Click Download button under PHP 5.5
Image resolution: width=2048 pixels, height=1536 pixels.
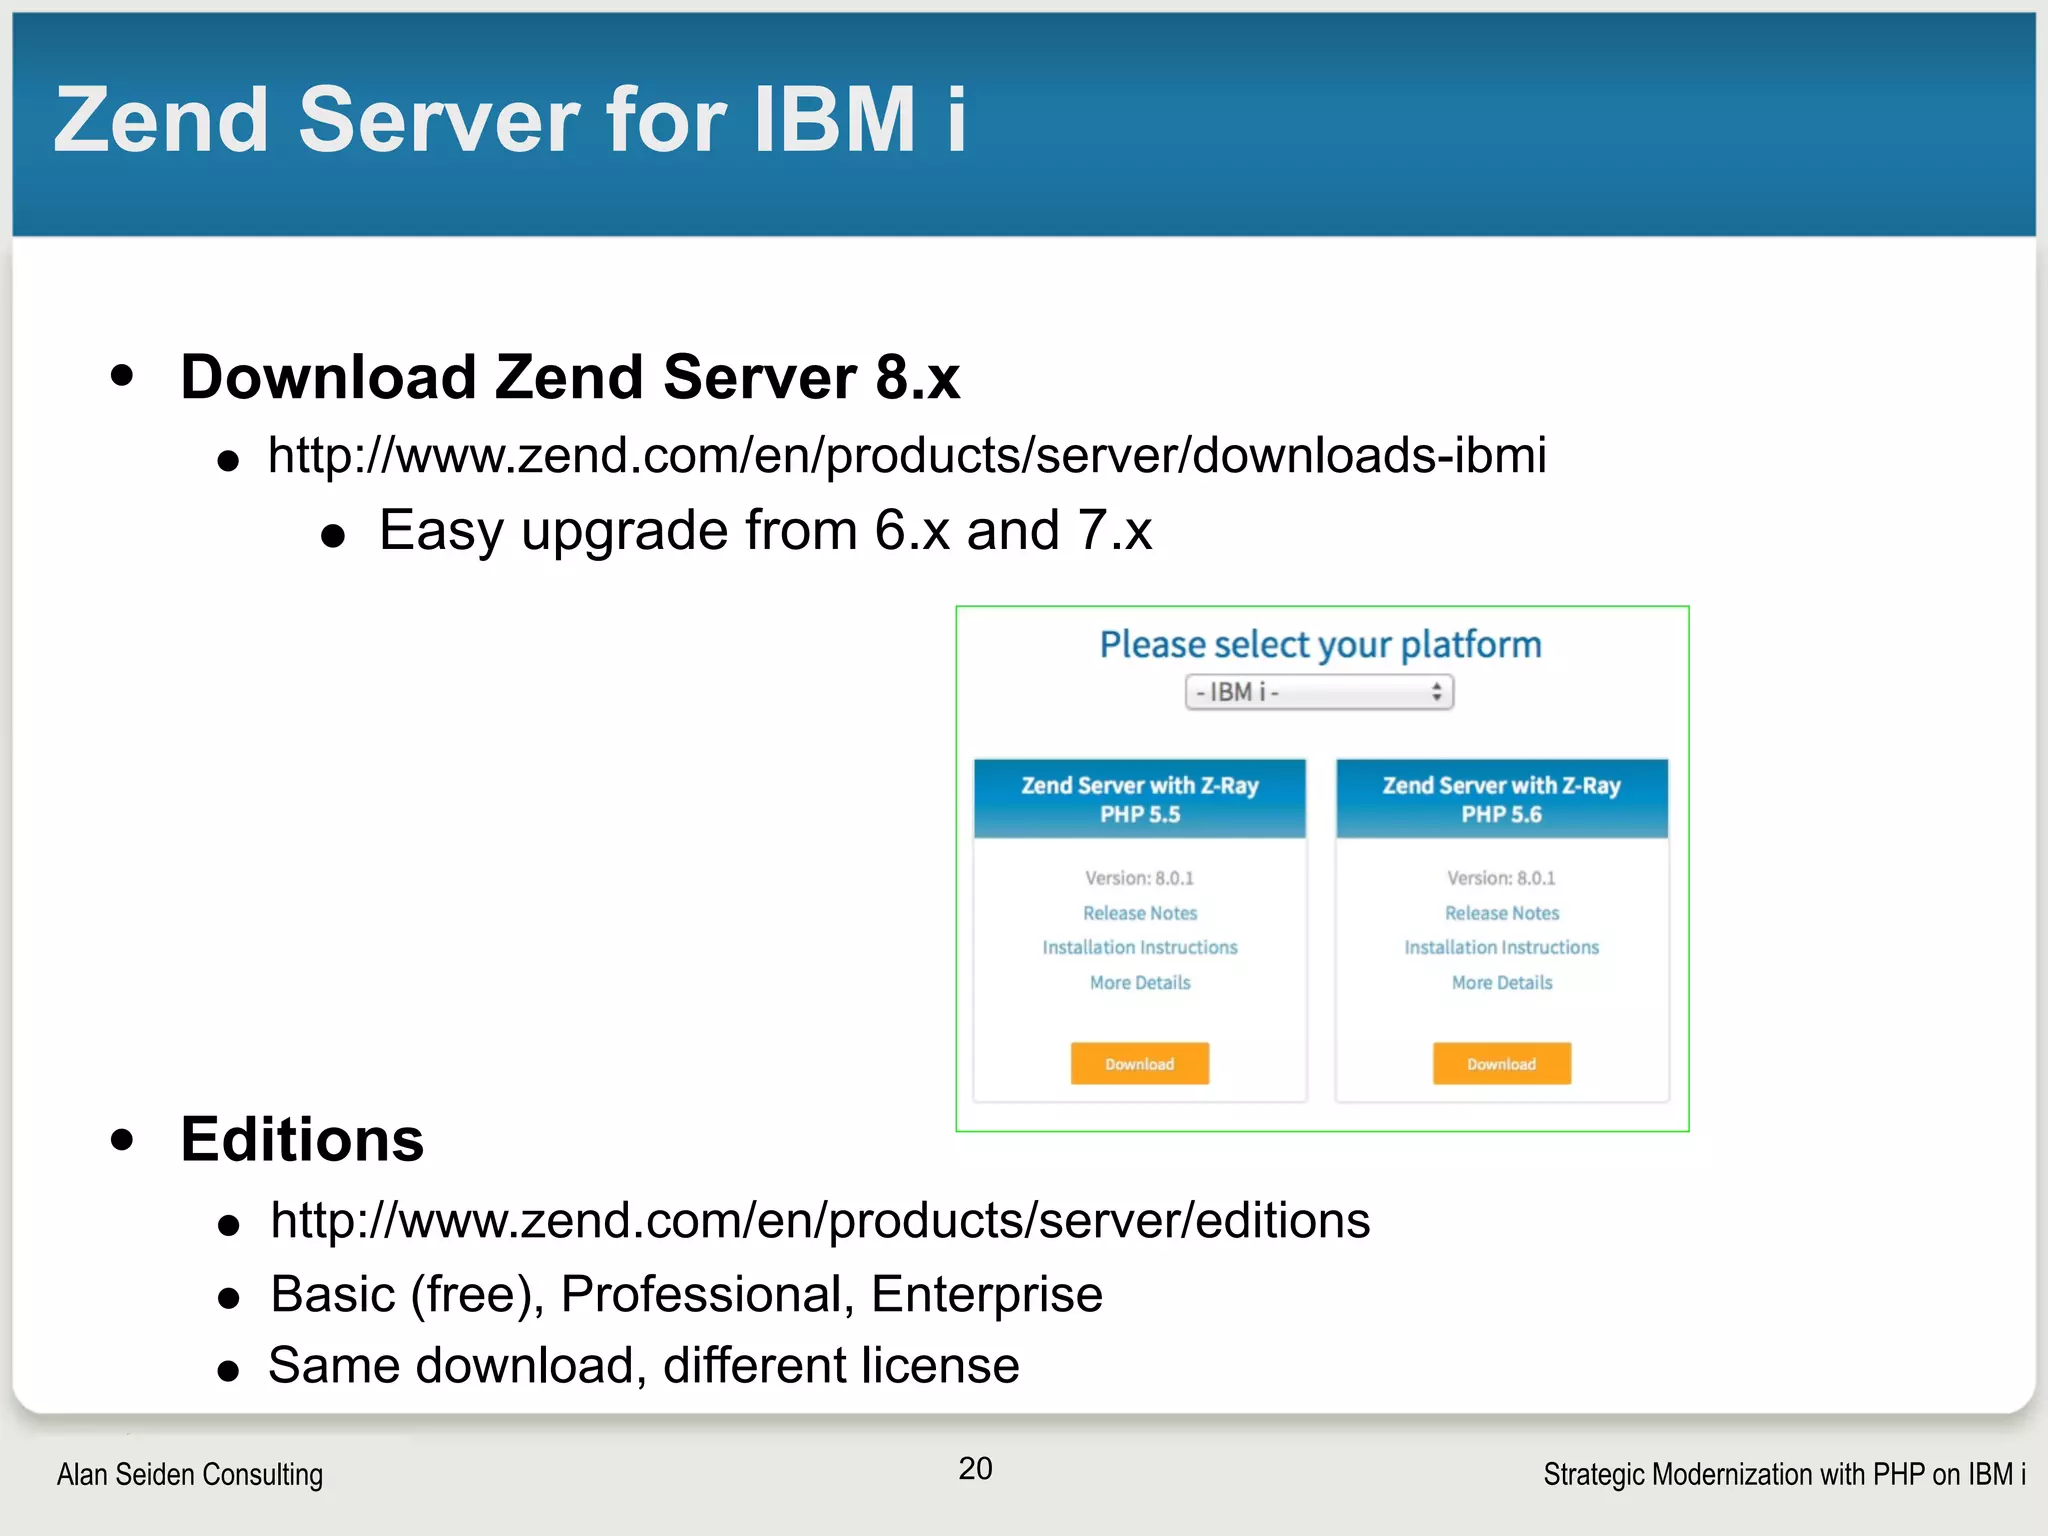click(1140, 1063)
